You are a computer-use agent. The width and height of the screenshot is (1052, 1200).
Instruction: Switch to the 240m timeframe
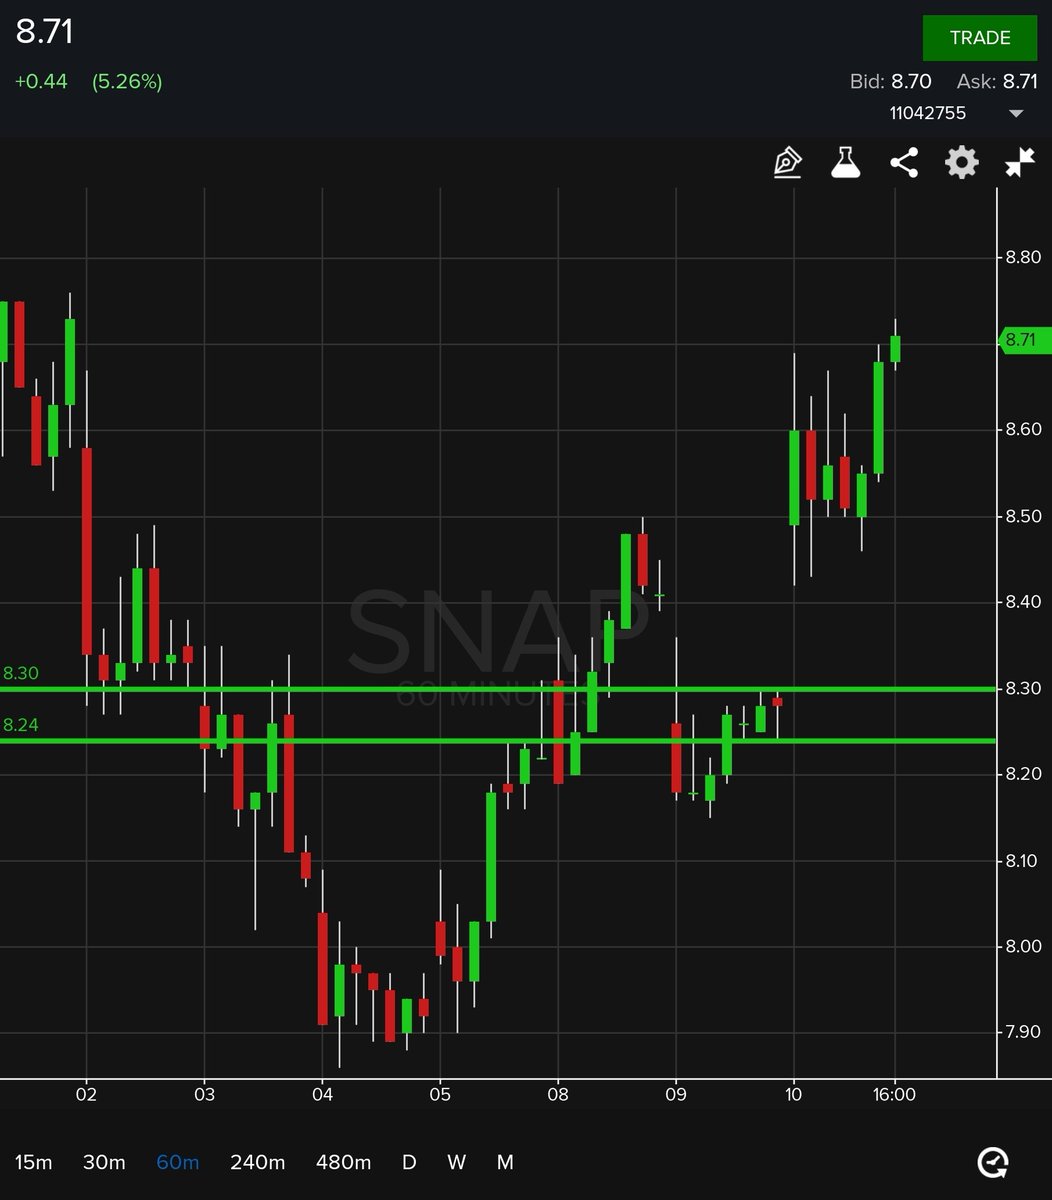coord(257,1162)
